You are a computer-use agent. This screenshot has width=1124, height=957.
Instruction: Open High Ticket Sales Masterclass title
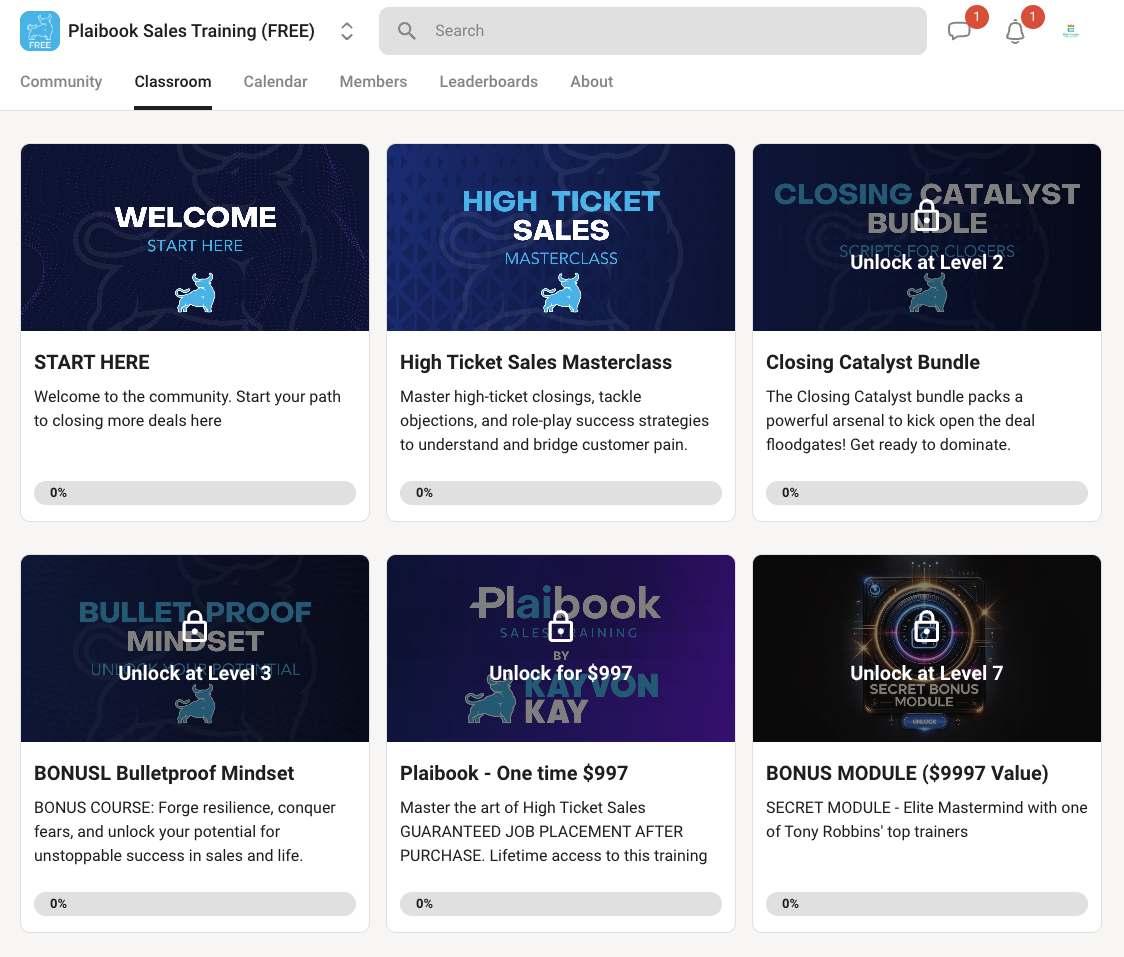[536, 362]
